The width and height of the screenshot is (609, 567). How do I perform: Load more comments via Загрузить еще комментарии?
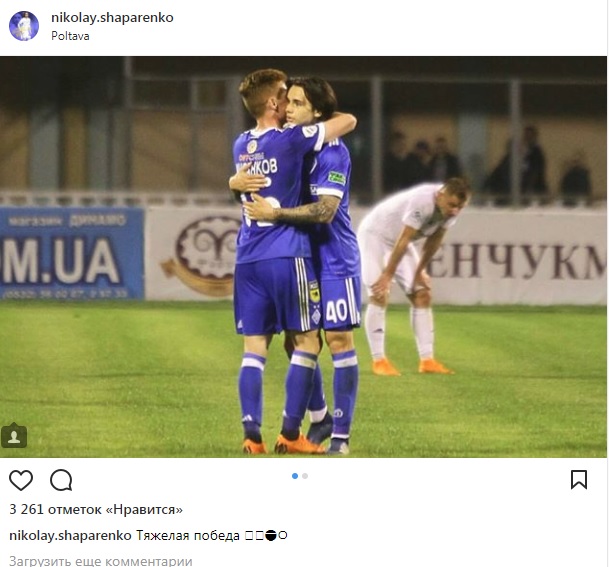pyautogui.click(x=101, y=561)
